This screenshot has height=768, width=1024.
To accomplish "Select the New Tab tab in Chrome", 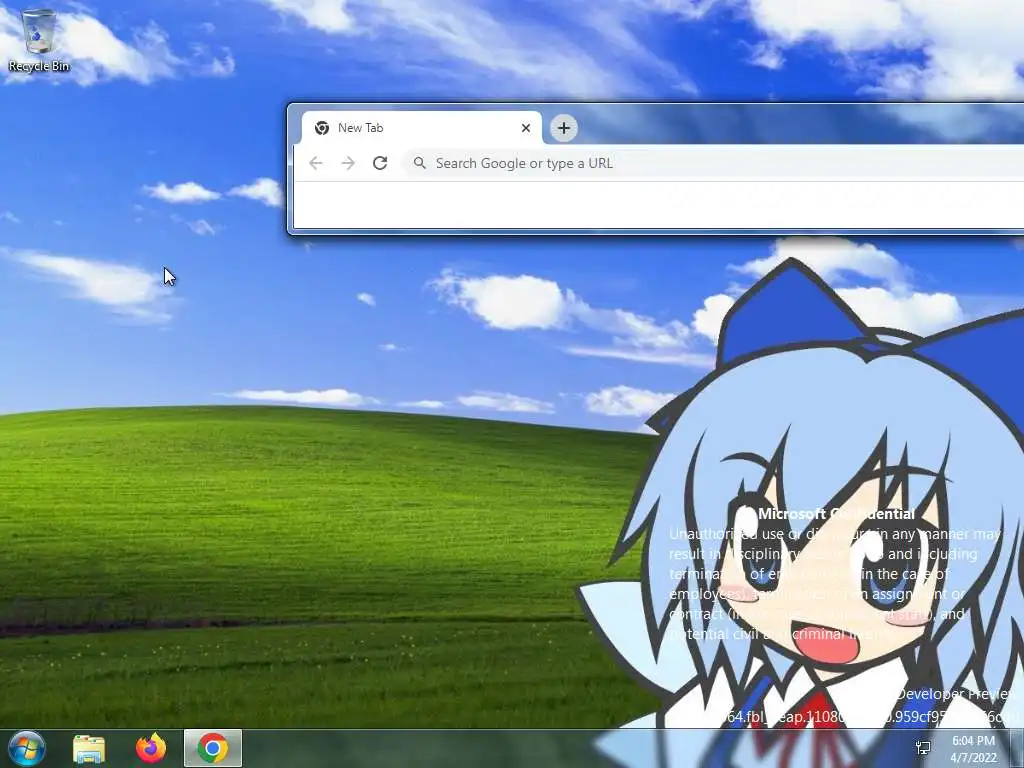I will (x=421, y=128).
